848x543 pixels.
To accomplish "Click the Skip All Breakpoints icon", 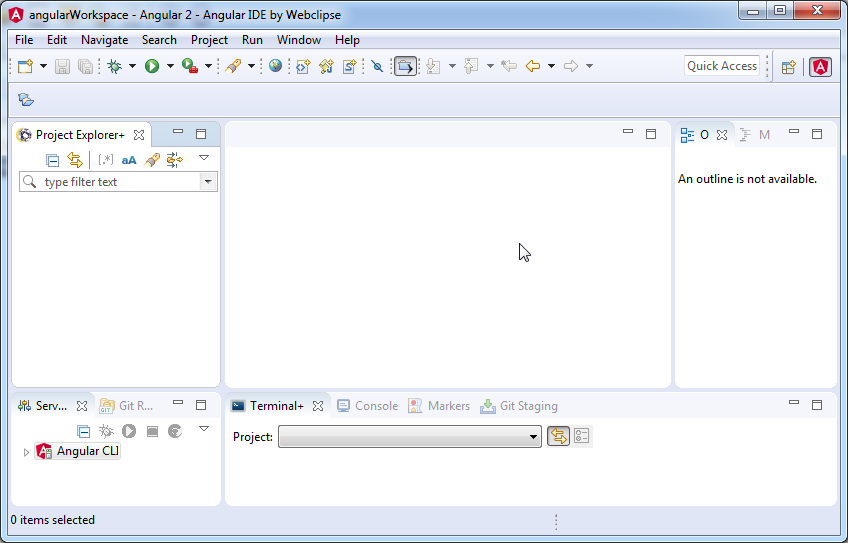I will 377,66.
